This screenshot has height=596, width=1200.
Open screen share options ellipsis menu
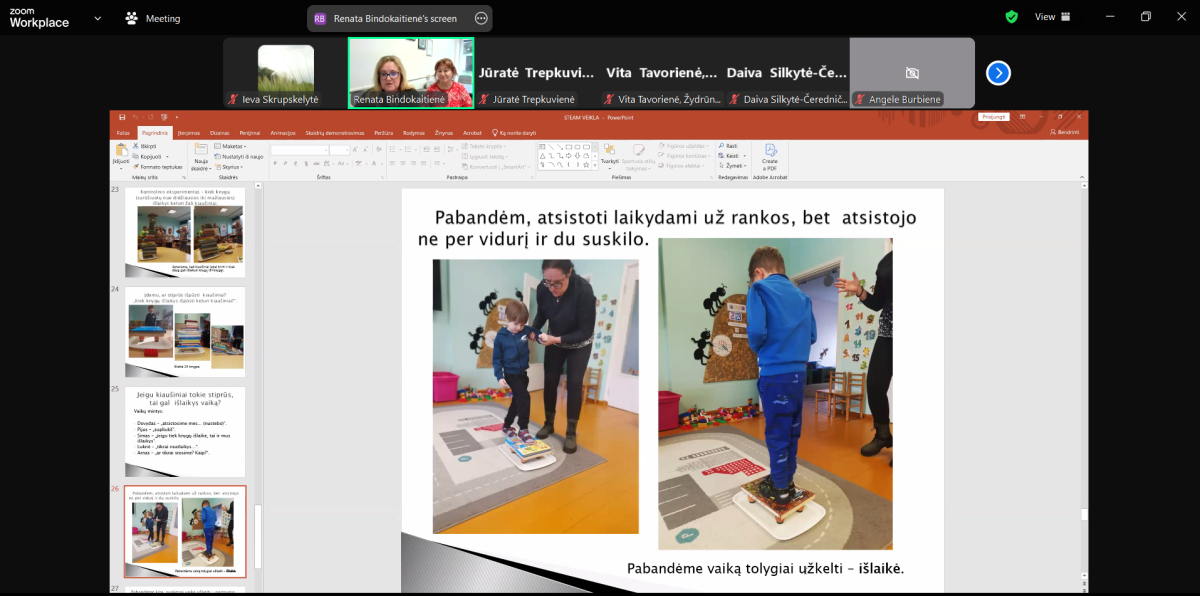pos(481,18)
